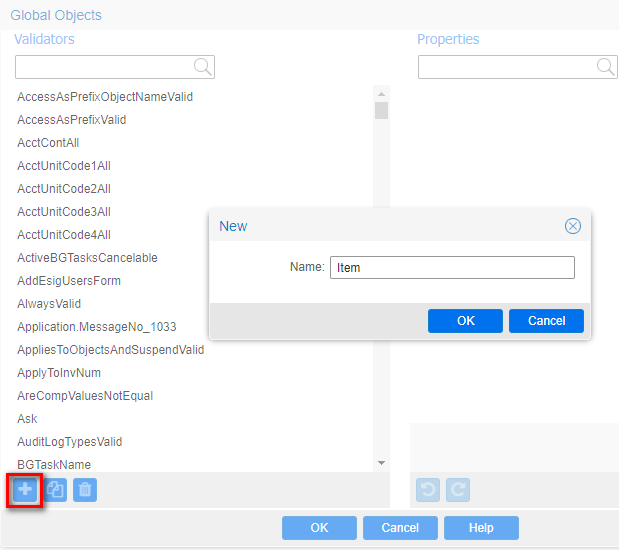Click the redo icon under Properties
619x550 pixels.
457,490
